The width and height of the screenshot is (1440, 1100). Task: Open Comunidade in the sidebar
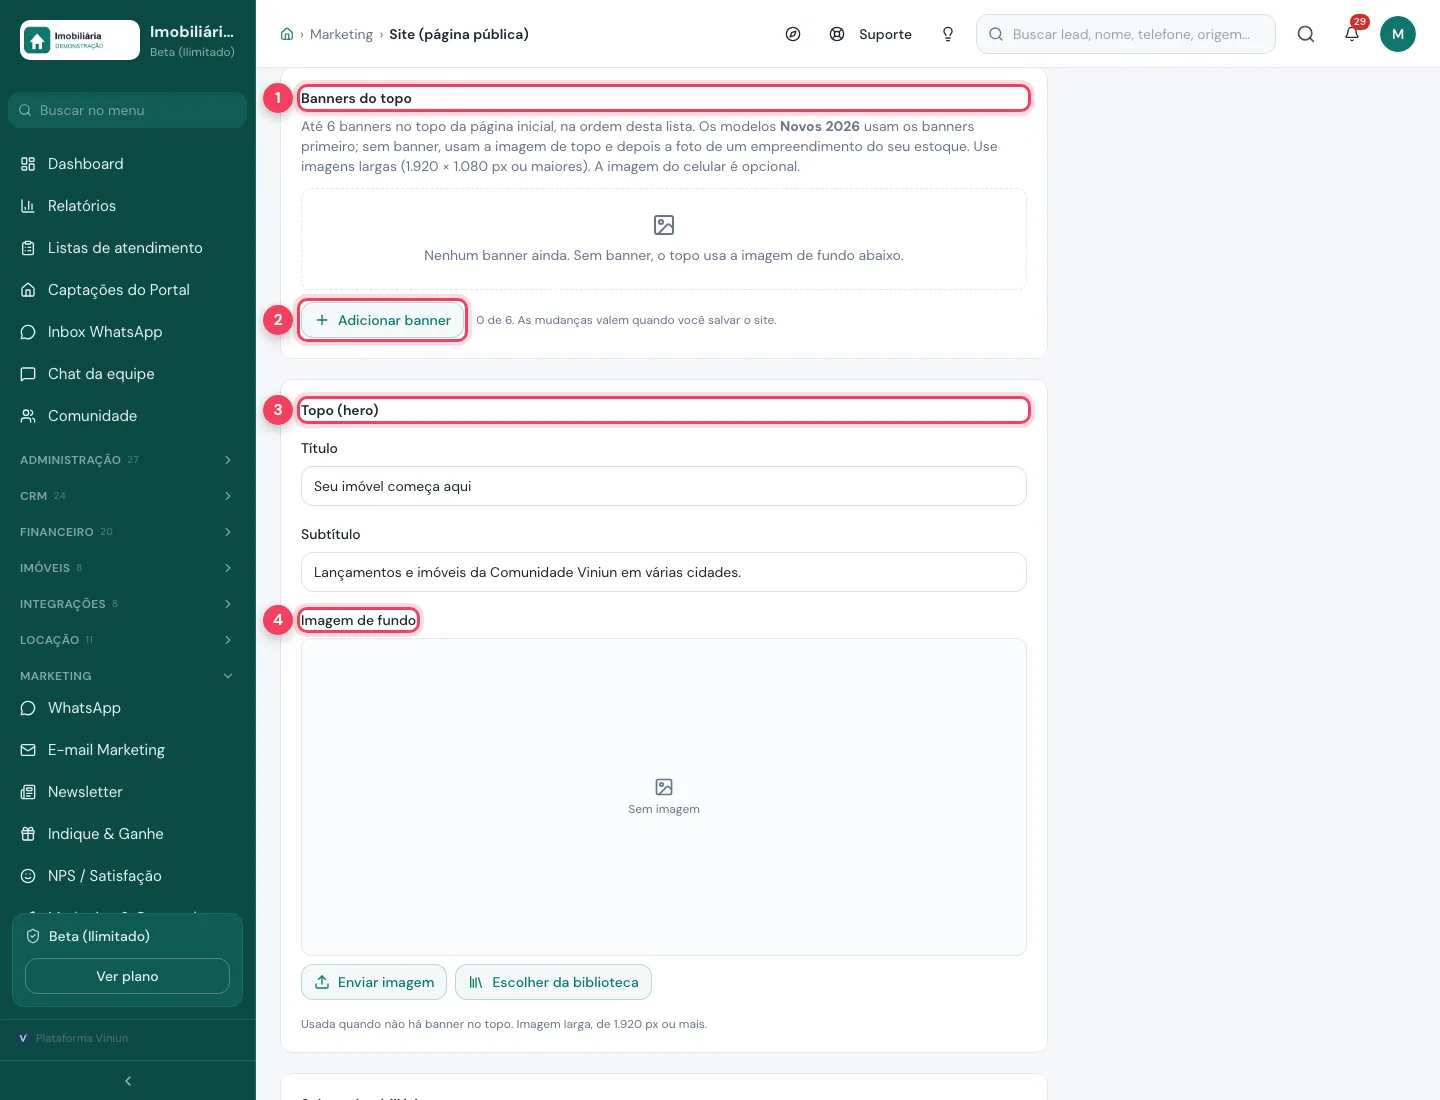point(127,416)
